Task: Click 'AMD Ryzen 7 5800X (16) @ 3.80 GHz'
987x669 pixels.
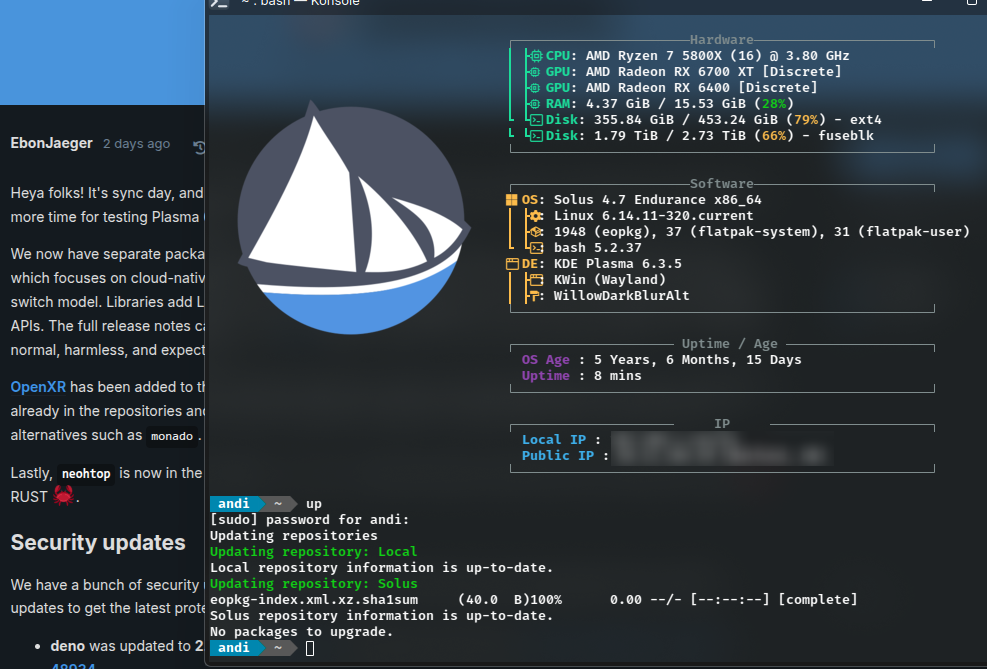Action: [718, 56]
